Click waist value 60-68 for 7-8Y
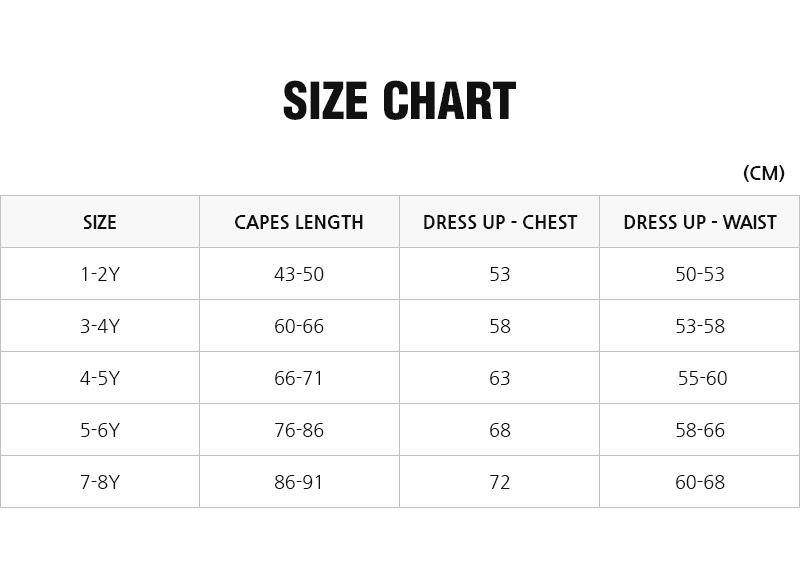Image resolution: width=800 pixels, height=587 pixels. click(x=700, y=482)
